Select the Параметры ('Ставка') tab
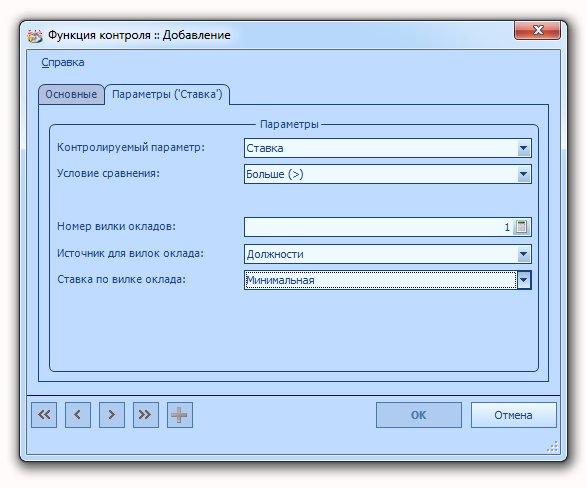 coord(167,94)
